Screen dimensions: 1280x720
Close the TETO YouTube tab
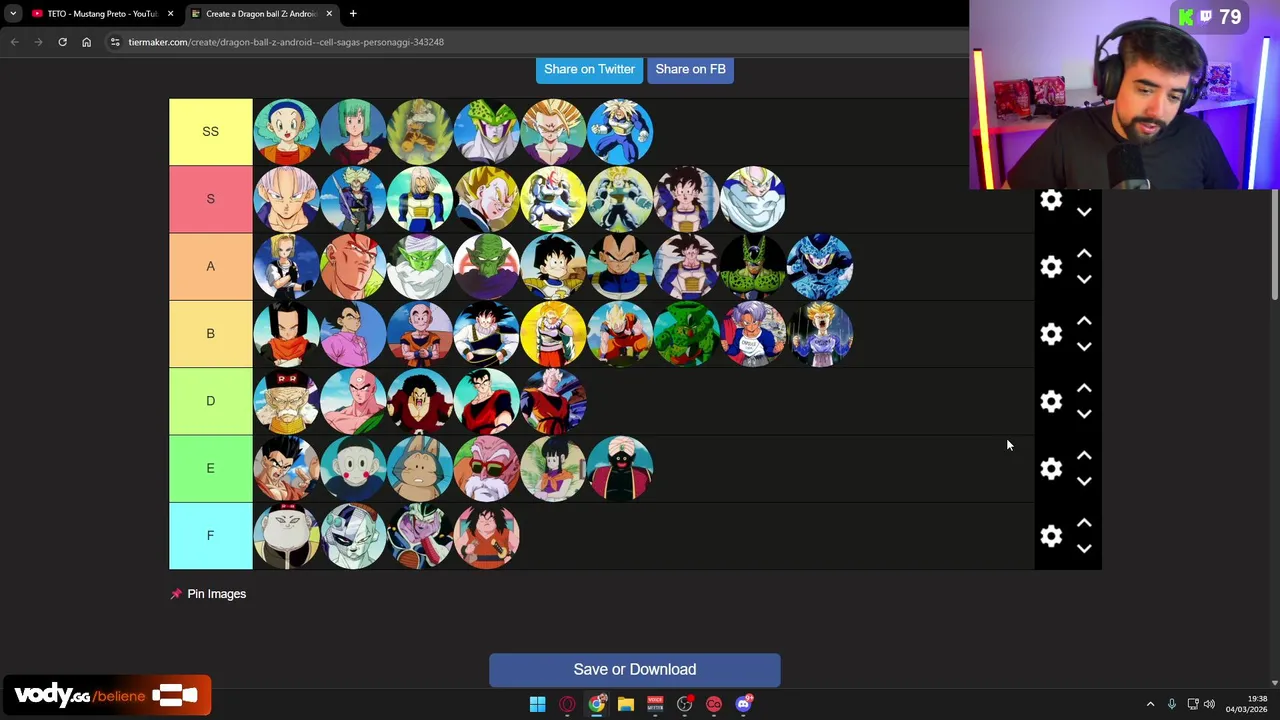tap(170, 14)
